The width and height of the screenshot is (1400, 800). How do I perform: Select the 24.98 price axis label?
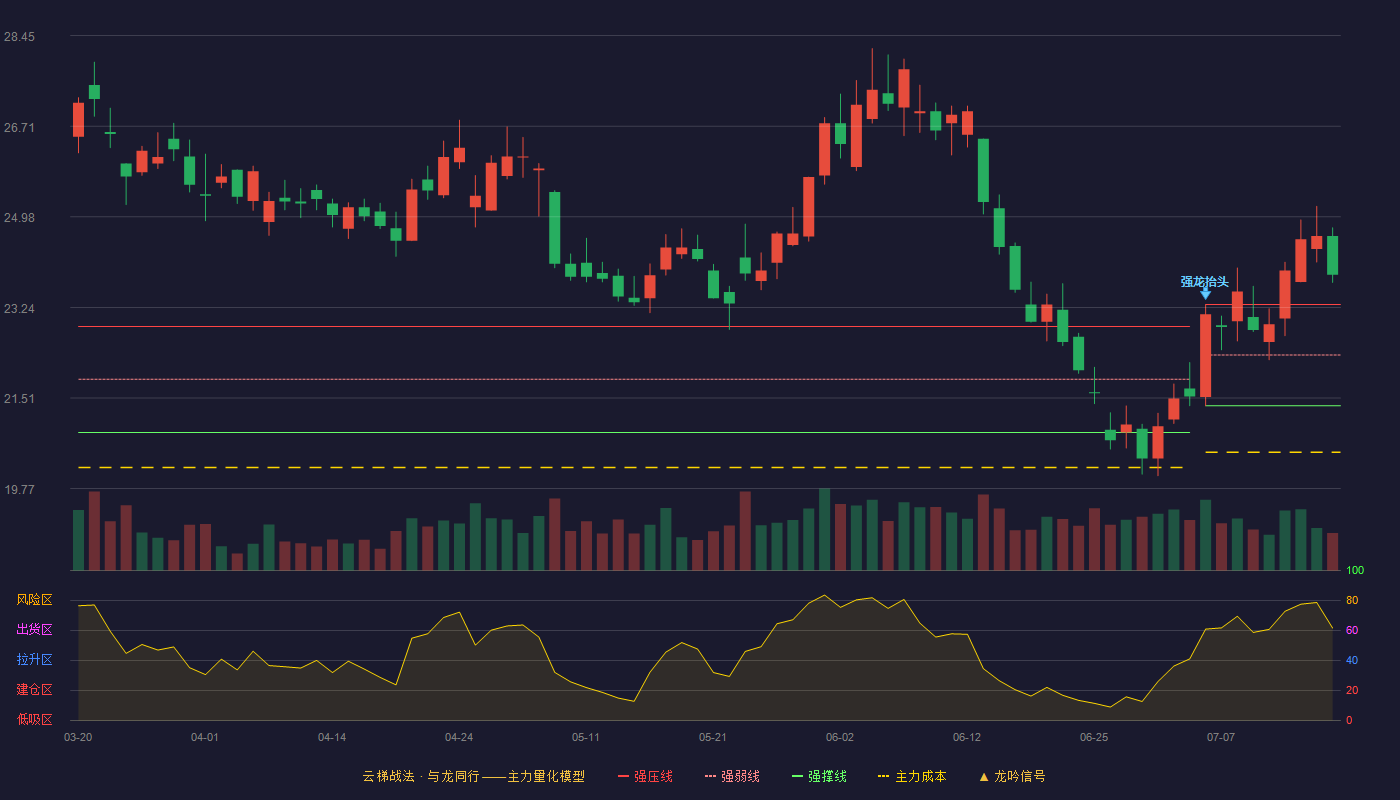(x=19, y=218)
